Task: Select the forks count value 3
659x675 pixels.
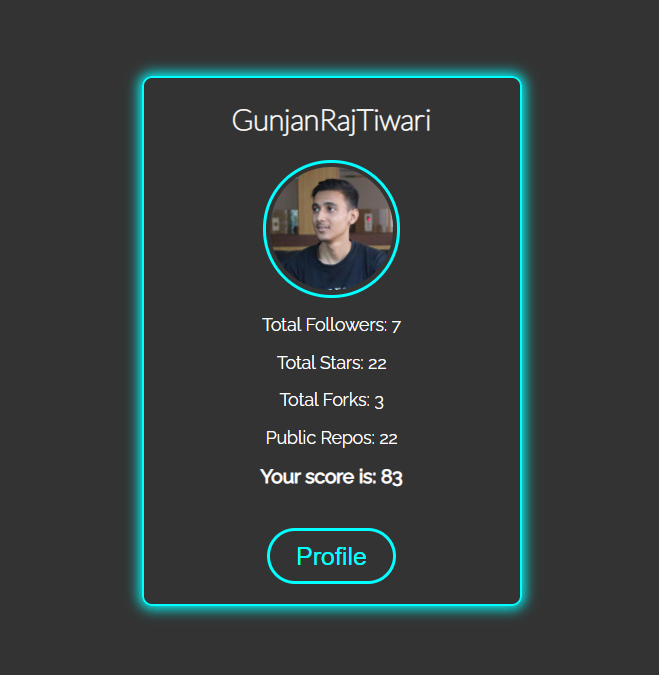Action: click(379, 402)
